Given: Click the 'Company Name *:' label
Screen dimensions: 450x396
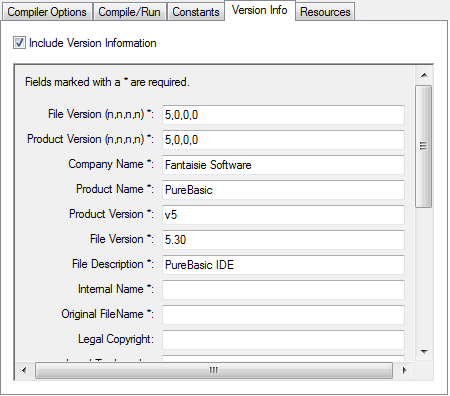Looking at the screenshot, I should coord(111,164).
